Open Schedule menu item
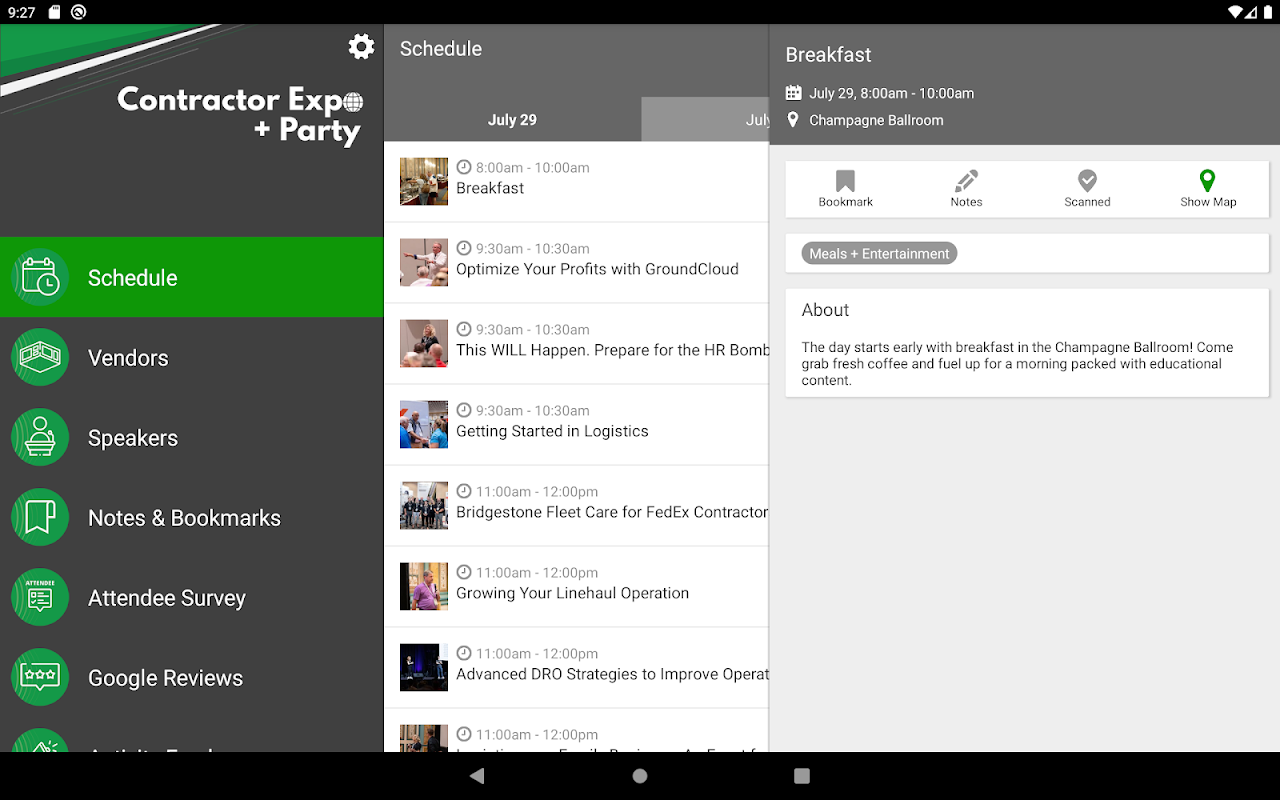 click(192, 277)
